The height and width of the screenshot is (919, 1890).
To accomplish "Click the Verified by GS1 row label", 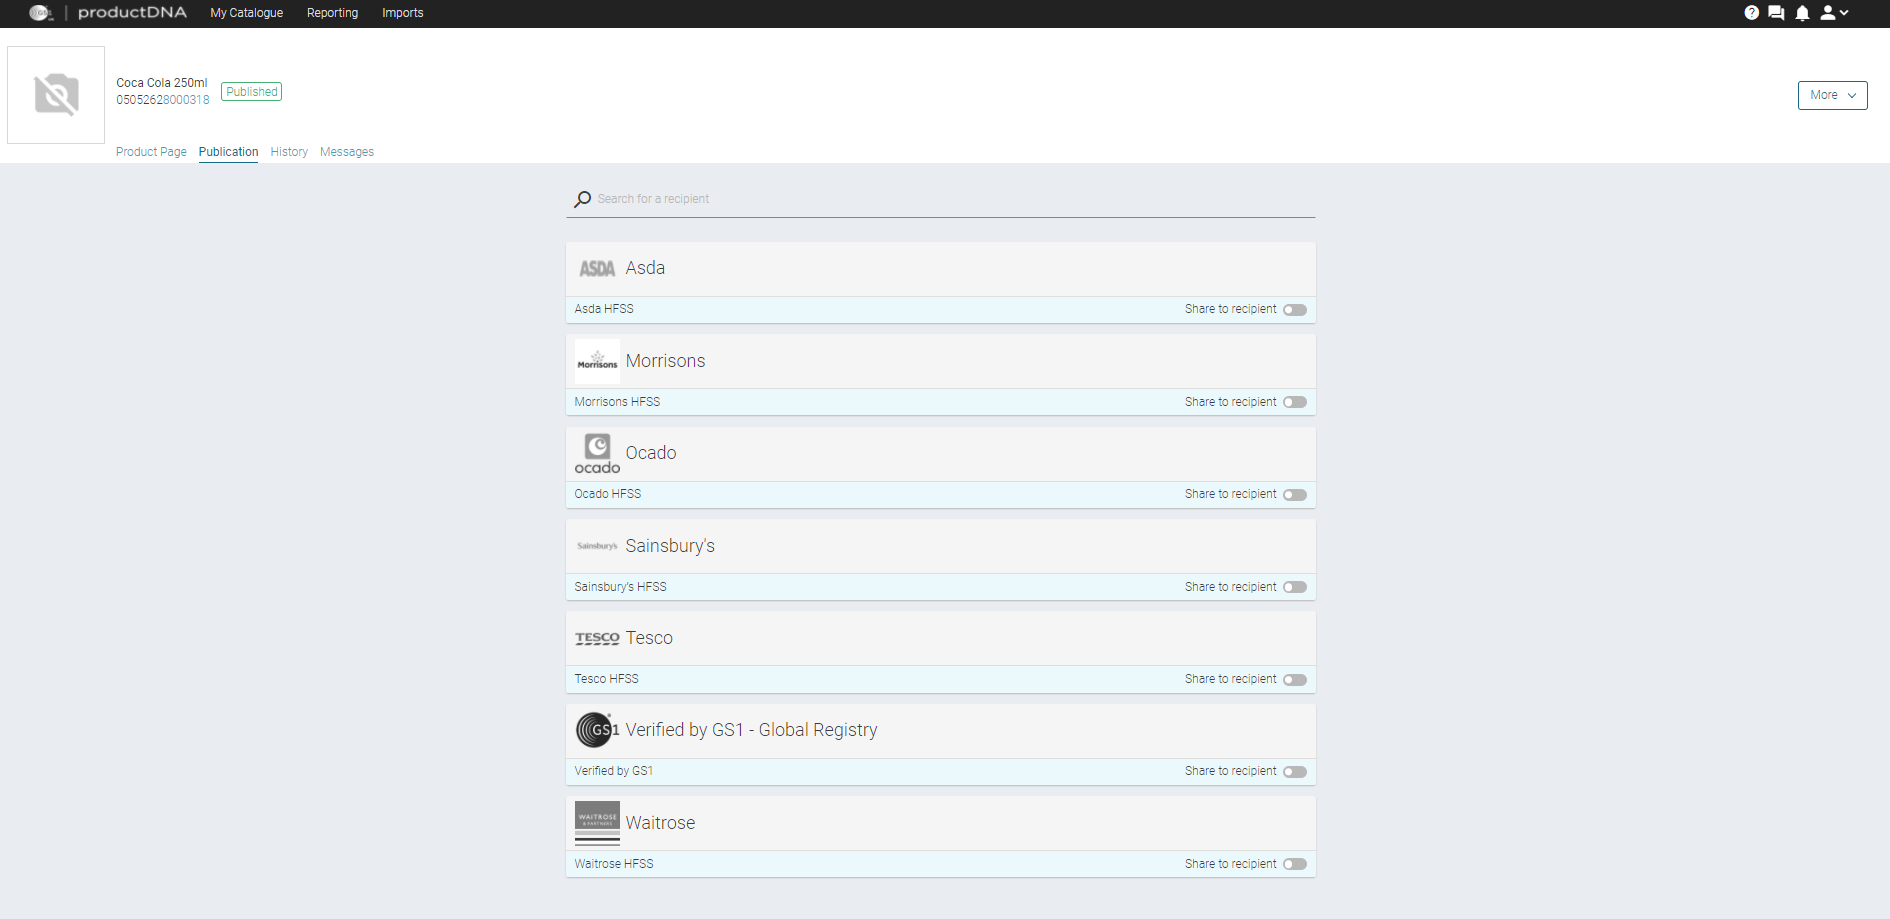I will click(613, 771).
